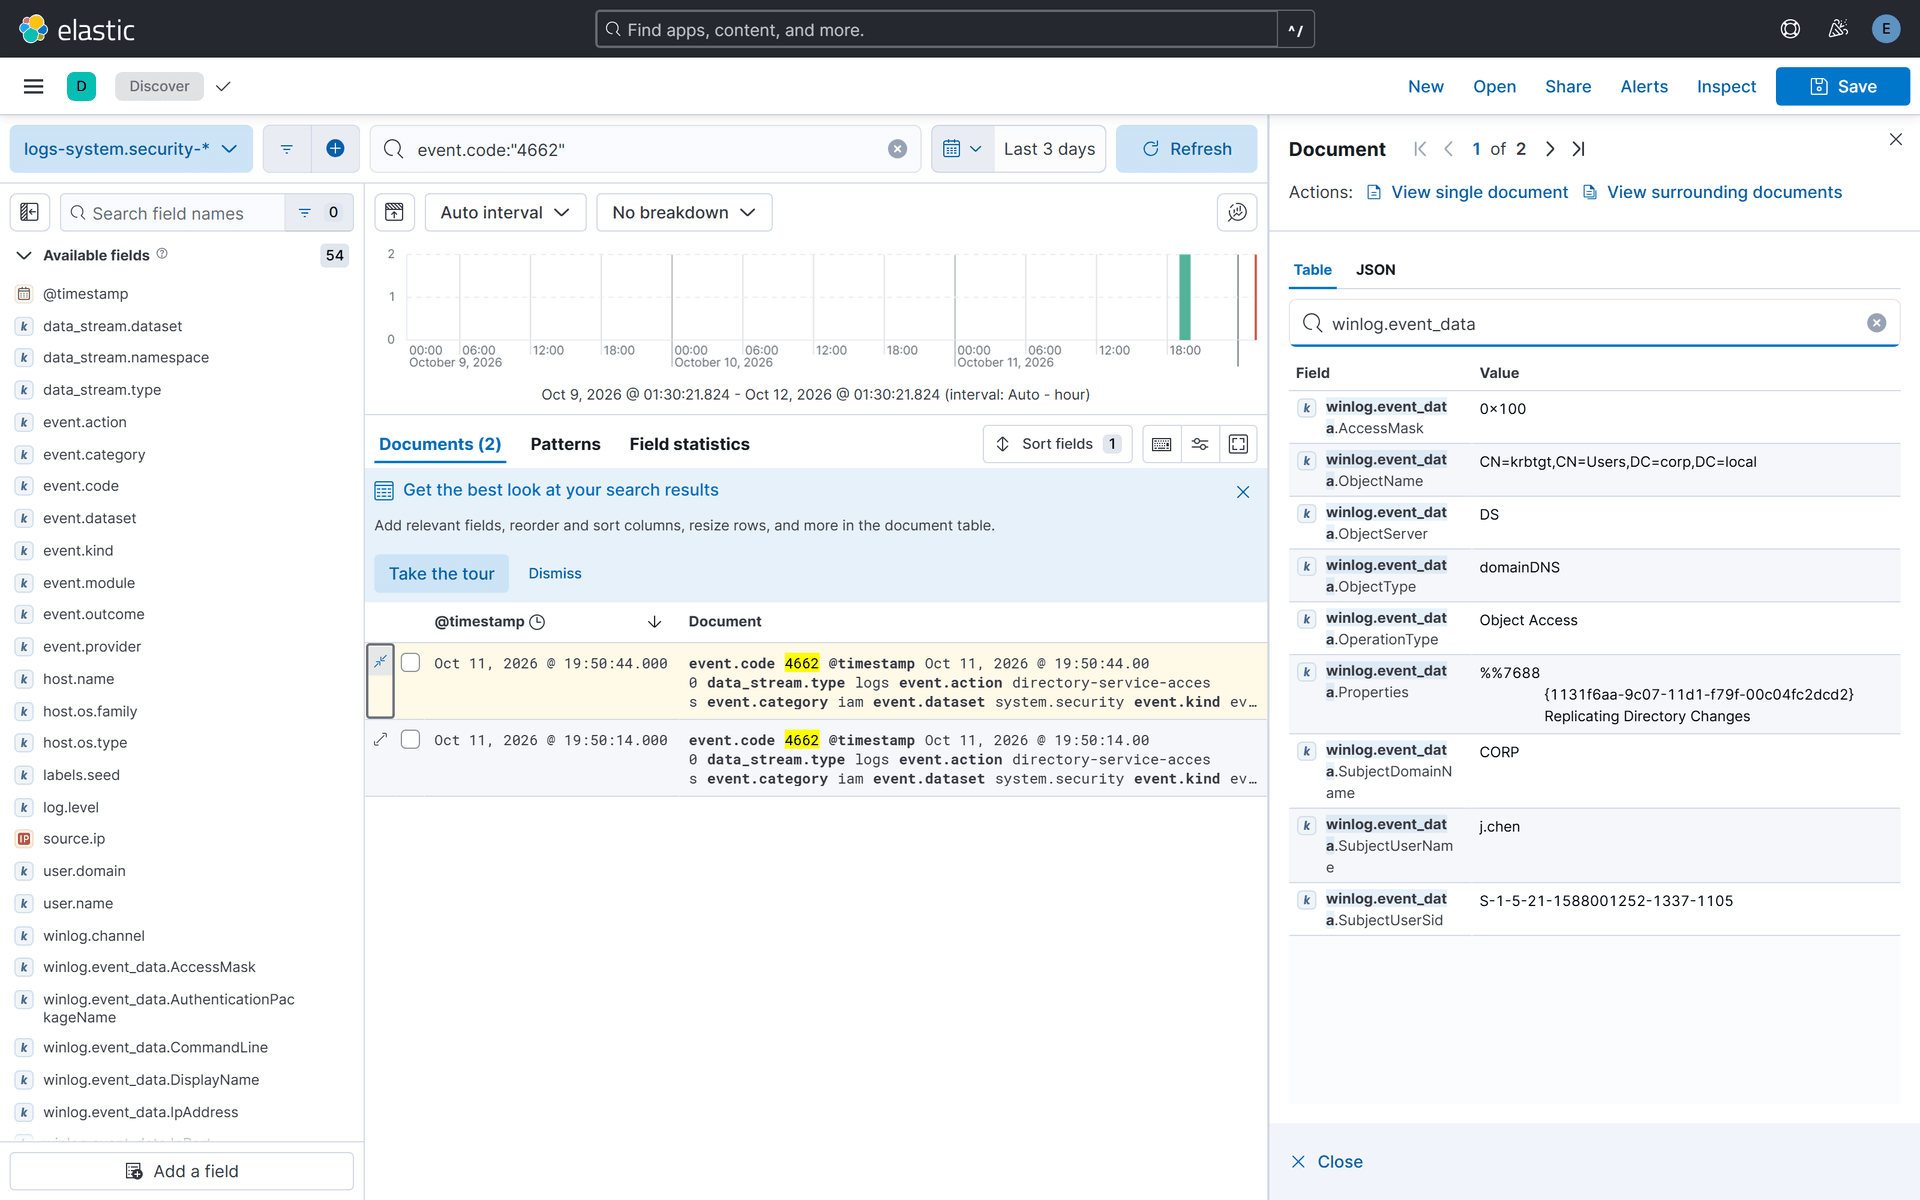Go to the first document in the flyout
Image resolution: width=1920 pixels, height=1200 pixels.
click(x=1420, y=149)
